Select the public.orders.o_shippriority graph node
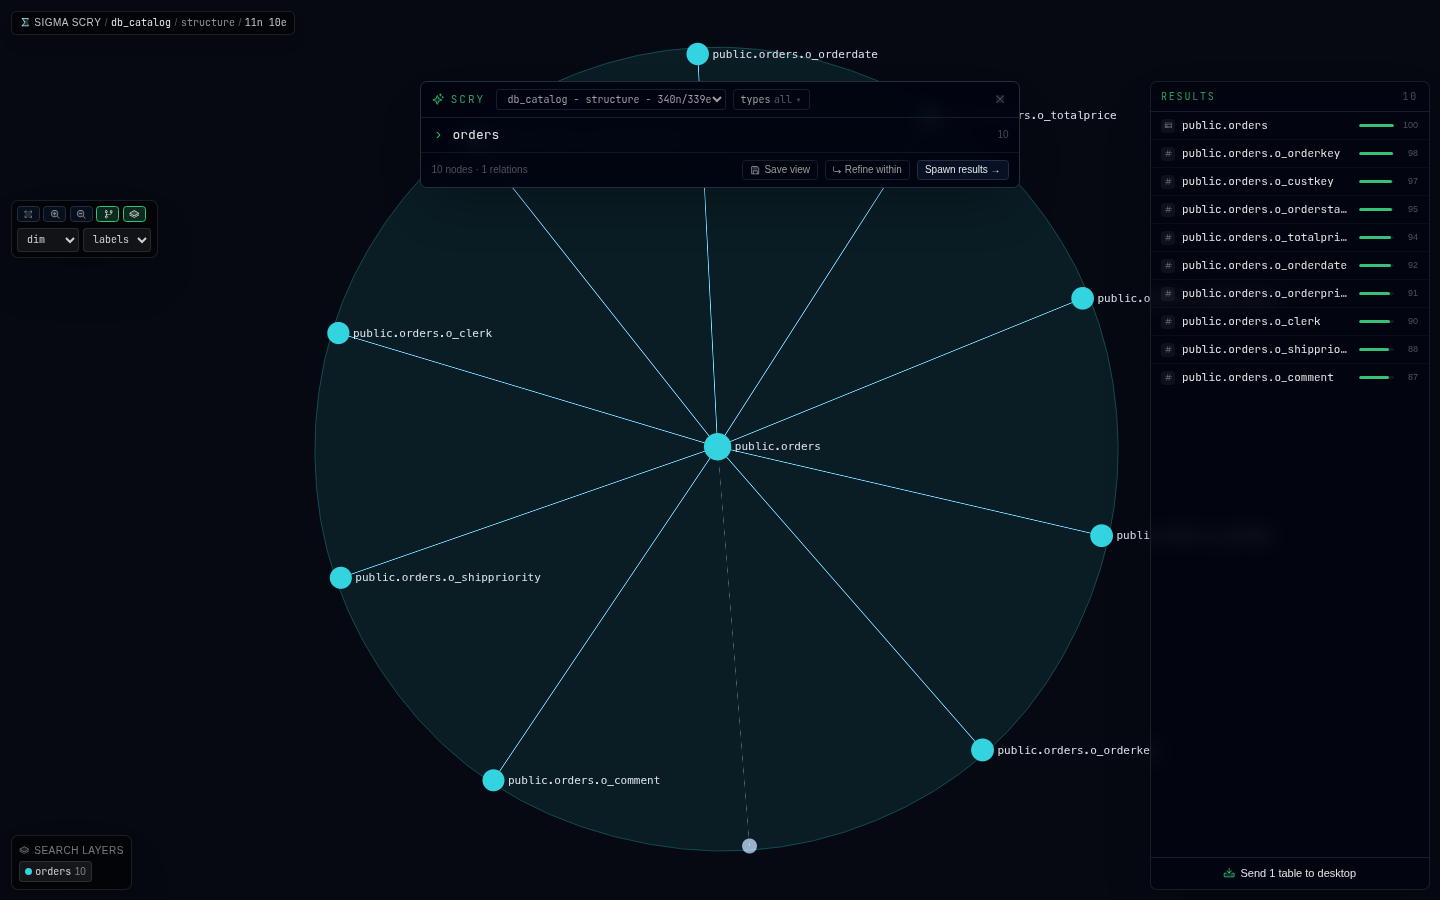 tap(341, 578)
